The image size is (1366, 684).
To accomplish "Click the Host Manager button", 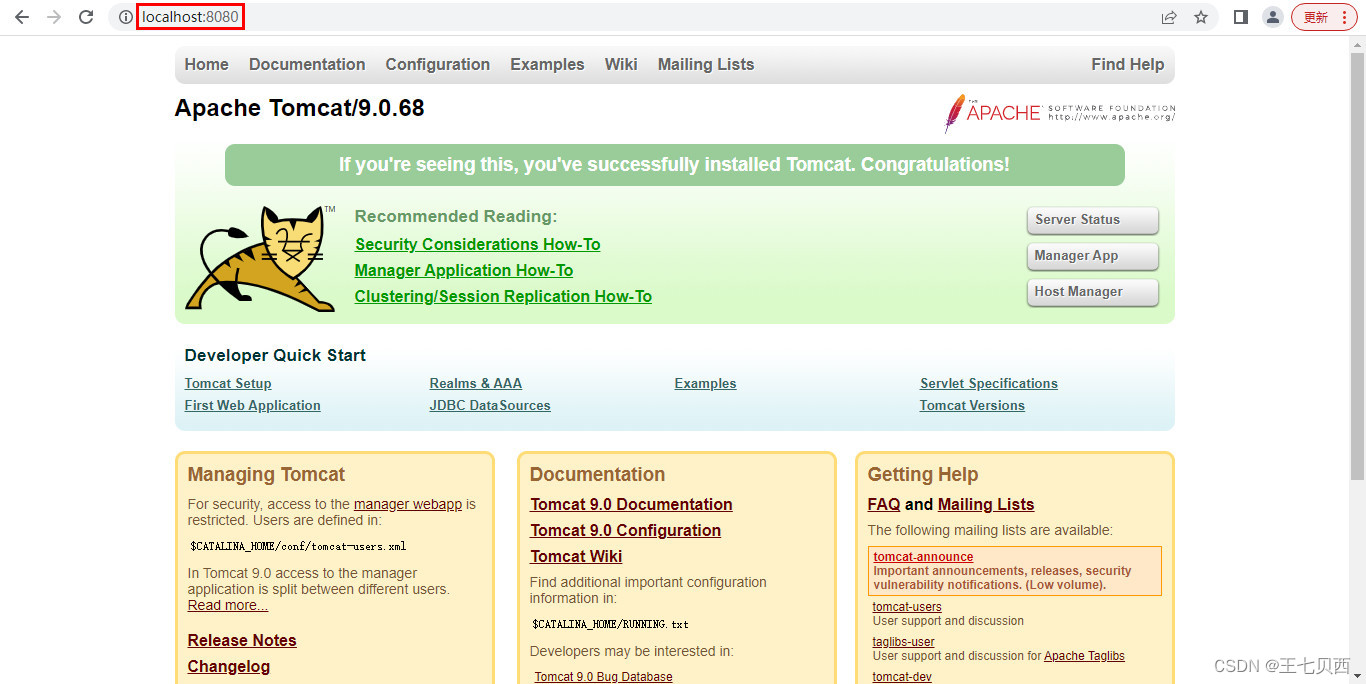I will click(x=1093, y=293).
